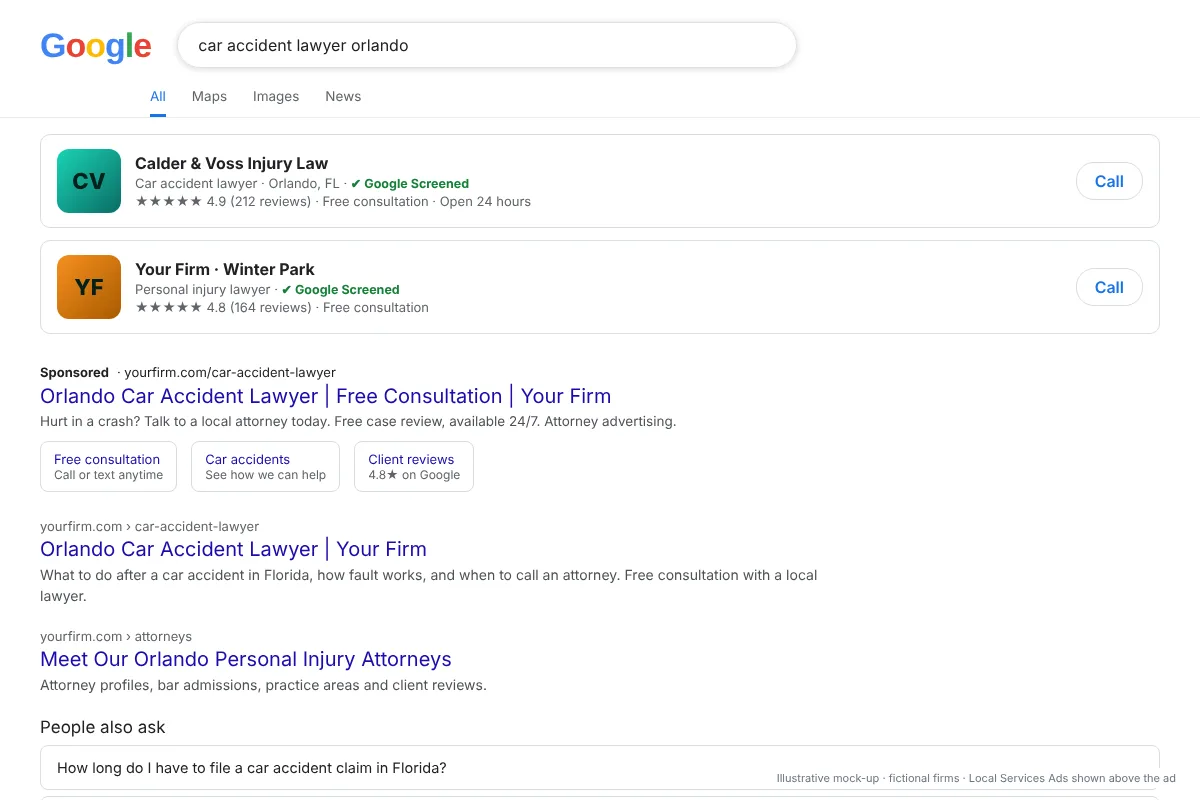Click snippet Attorney profiles, bar admissions text
The image size is (1200, 800).
point(263,685)
